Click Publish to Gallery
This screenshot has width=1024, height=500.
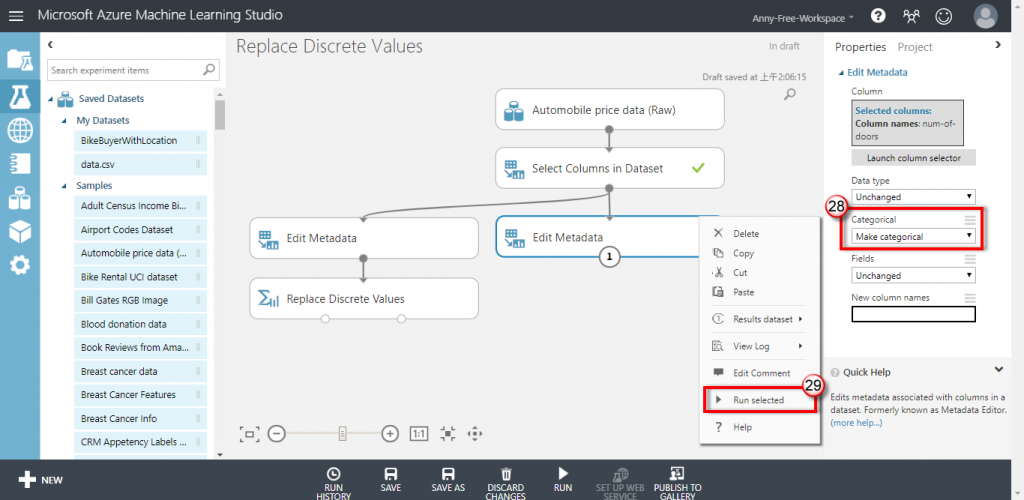pyautogui.click(x=677, y=483)
